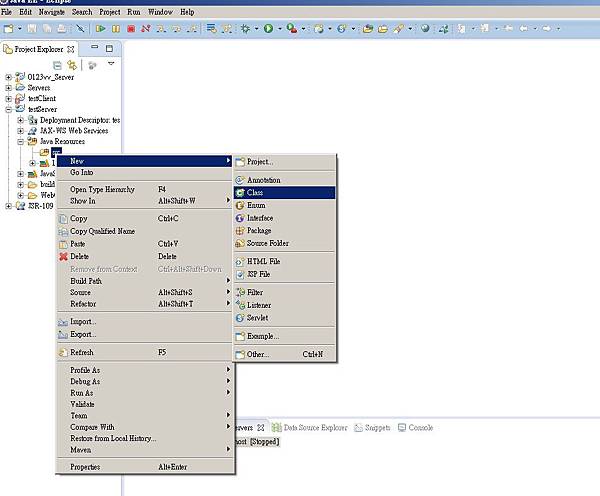600x496 pixels.
Task: Click Collapse All icon in Project Explorer
Action: pyautogui.click(x=57, y=65)
